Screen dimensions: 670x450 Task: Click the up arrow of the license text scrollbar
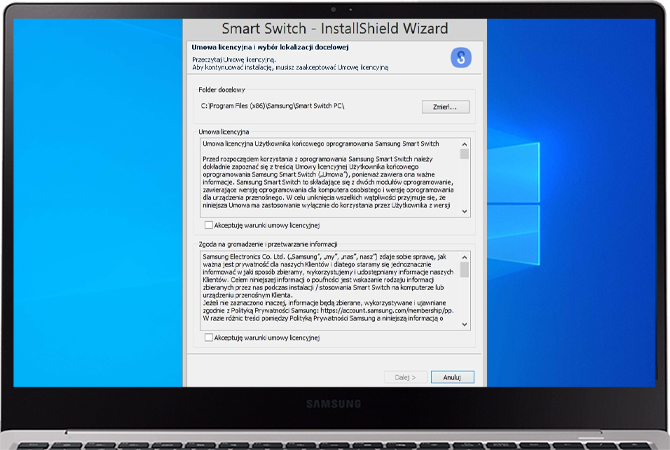point(464,144)
